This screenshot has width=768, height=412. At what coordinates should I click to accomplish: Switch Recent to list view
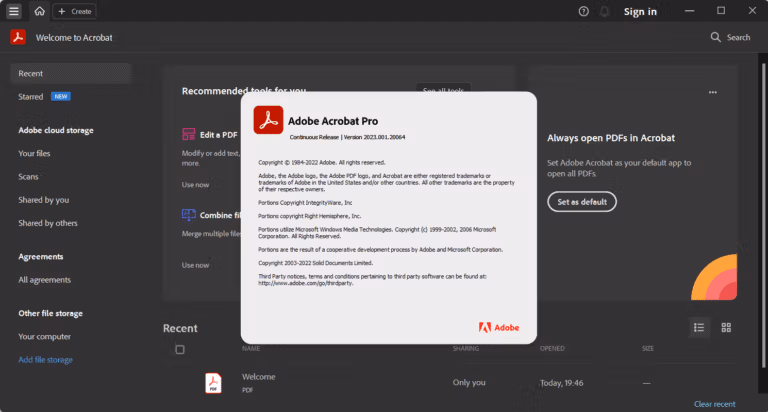click(699, 327)
